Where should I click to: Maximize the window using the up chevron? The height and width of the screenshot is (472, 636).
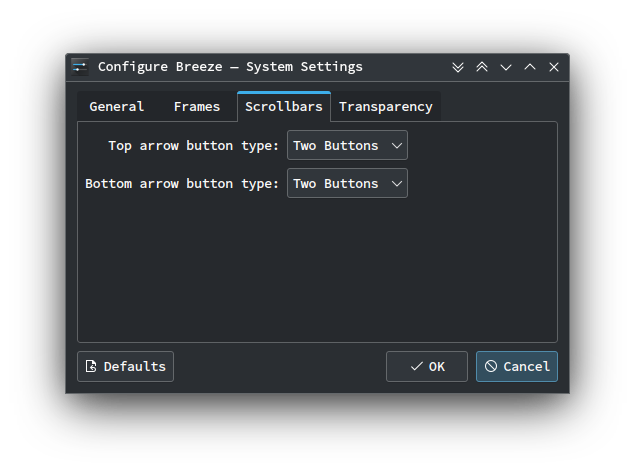(530, 67)
